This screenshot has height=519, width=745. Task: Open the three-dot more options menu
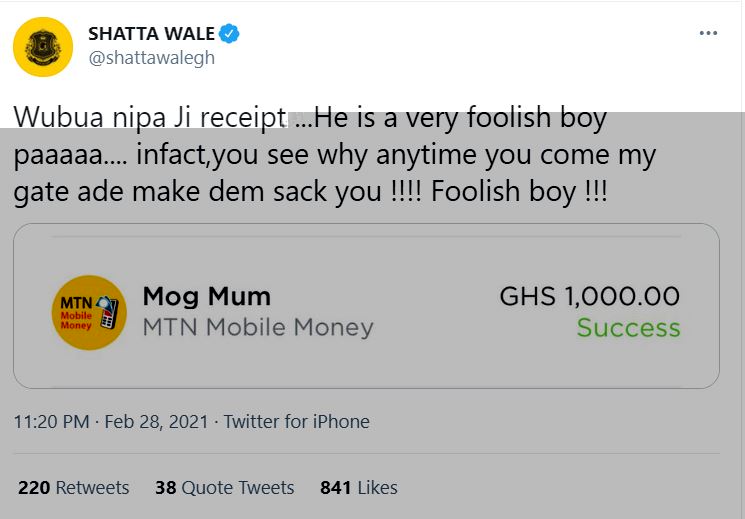708,33
